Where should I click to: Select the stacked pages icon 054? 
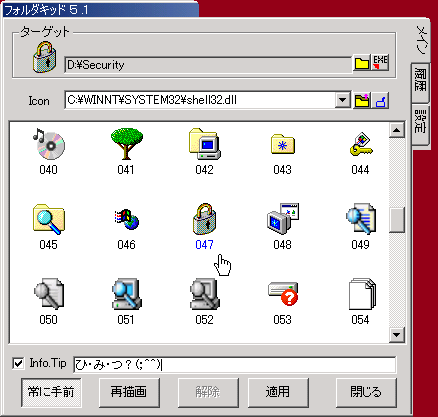click(x=362, y=294)
